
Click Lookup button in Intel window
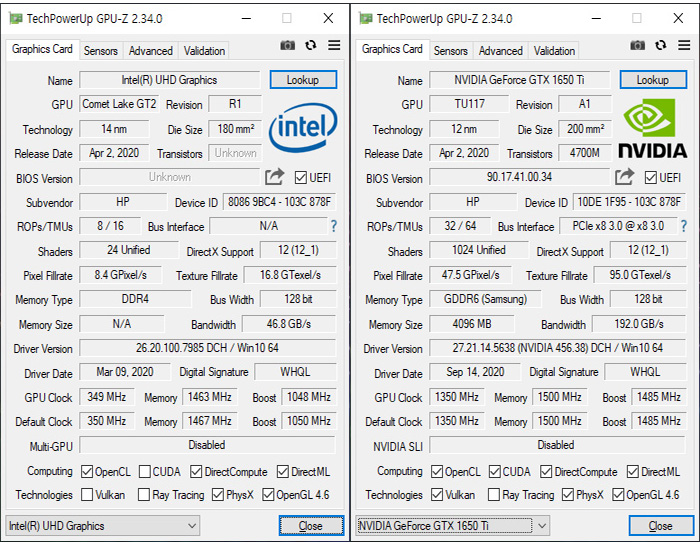303,80
